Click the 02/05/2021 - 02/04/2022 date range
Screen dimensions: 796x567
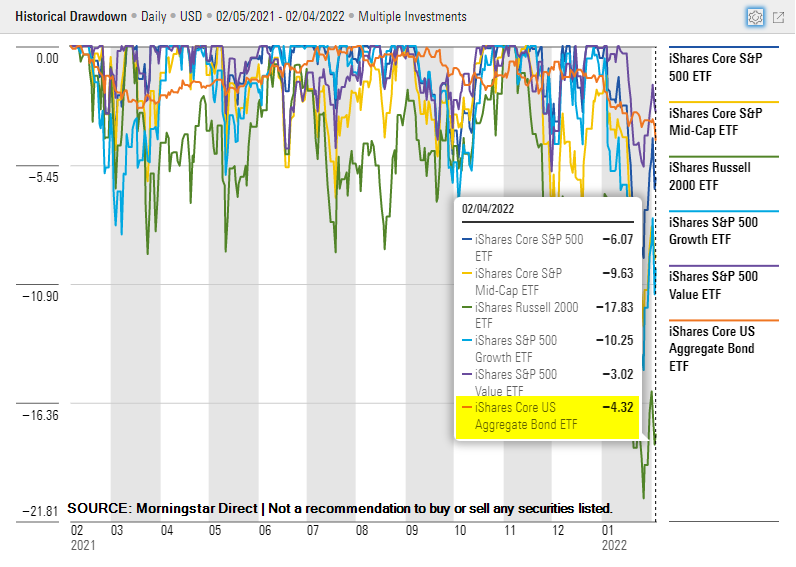click(x=280, y=16)
